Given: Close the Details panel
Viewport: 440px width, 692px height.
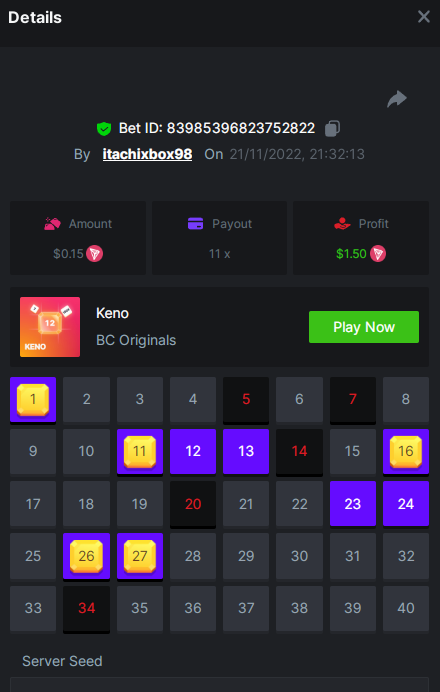Looking at the screenshot, I should coord(424,17).
